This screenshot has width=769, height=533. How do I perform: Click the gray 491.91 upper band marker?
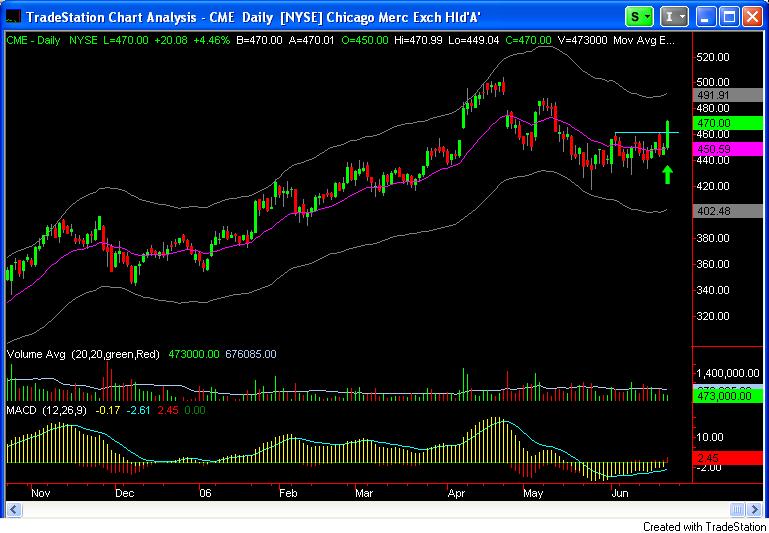727,95
